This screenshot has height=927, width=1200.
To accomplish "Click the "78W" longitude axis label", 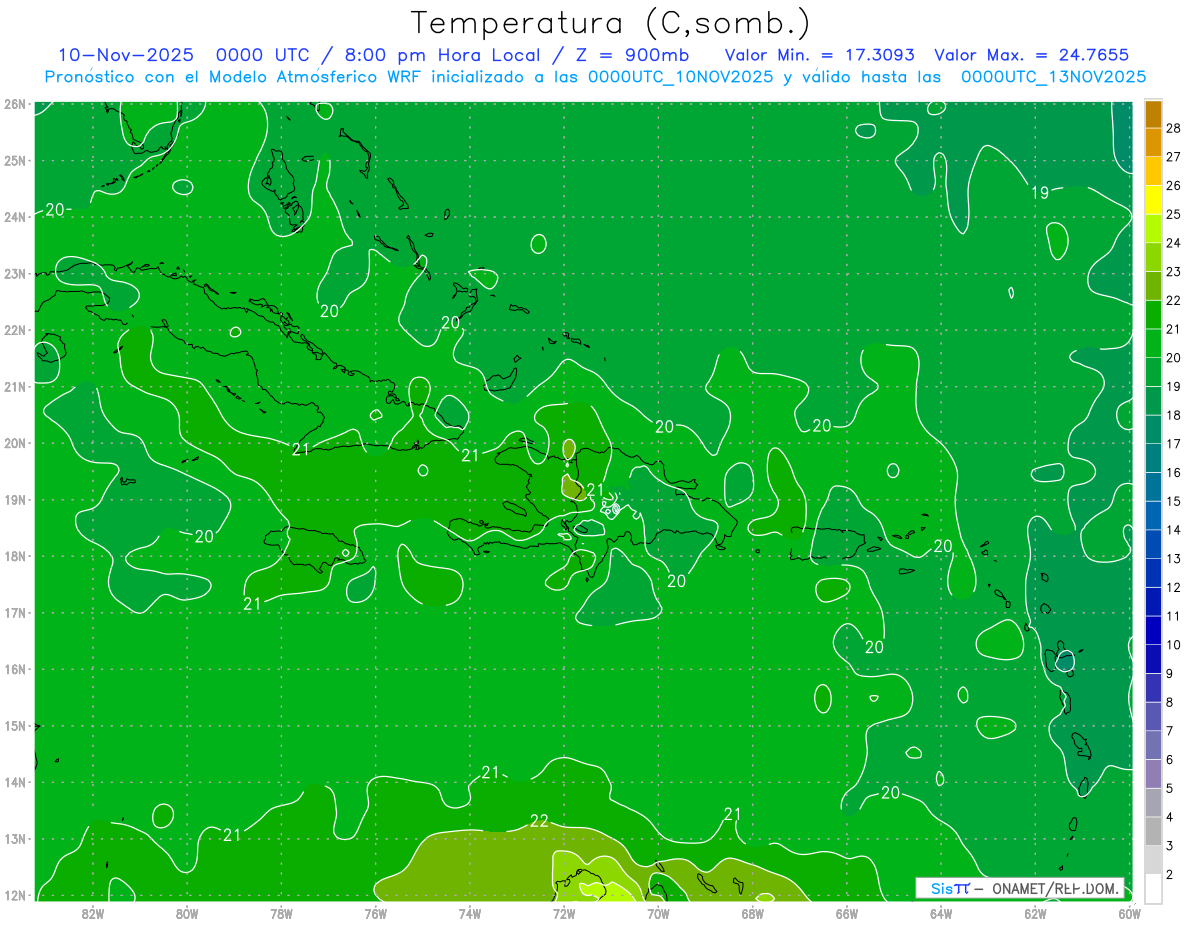I will coord(281,913).
